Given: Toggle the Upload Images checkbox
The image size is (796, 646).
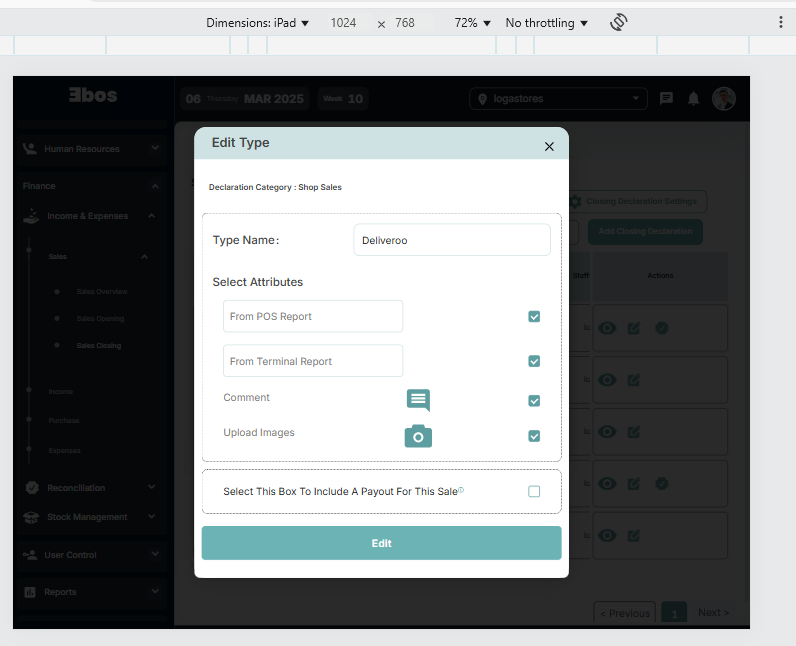Looking at the screenshot, I should tap(534, 436).
